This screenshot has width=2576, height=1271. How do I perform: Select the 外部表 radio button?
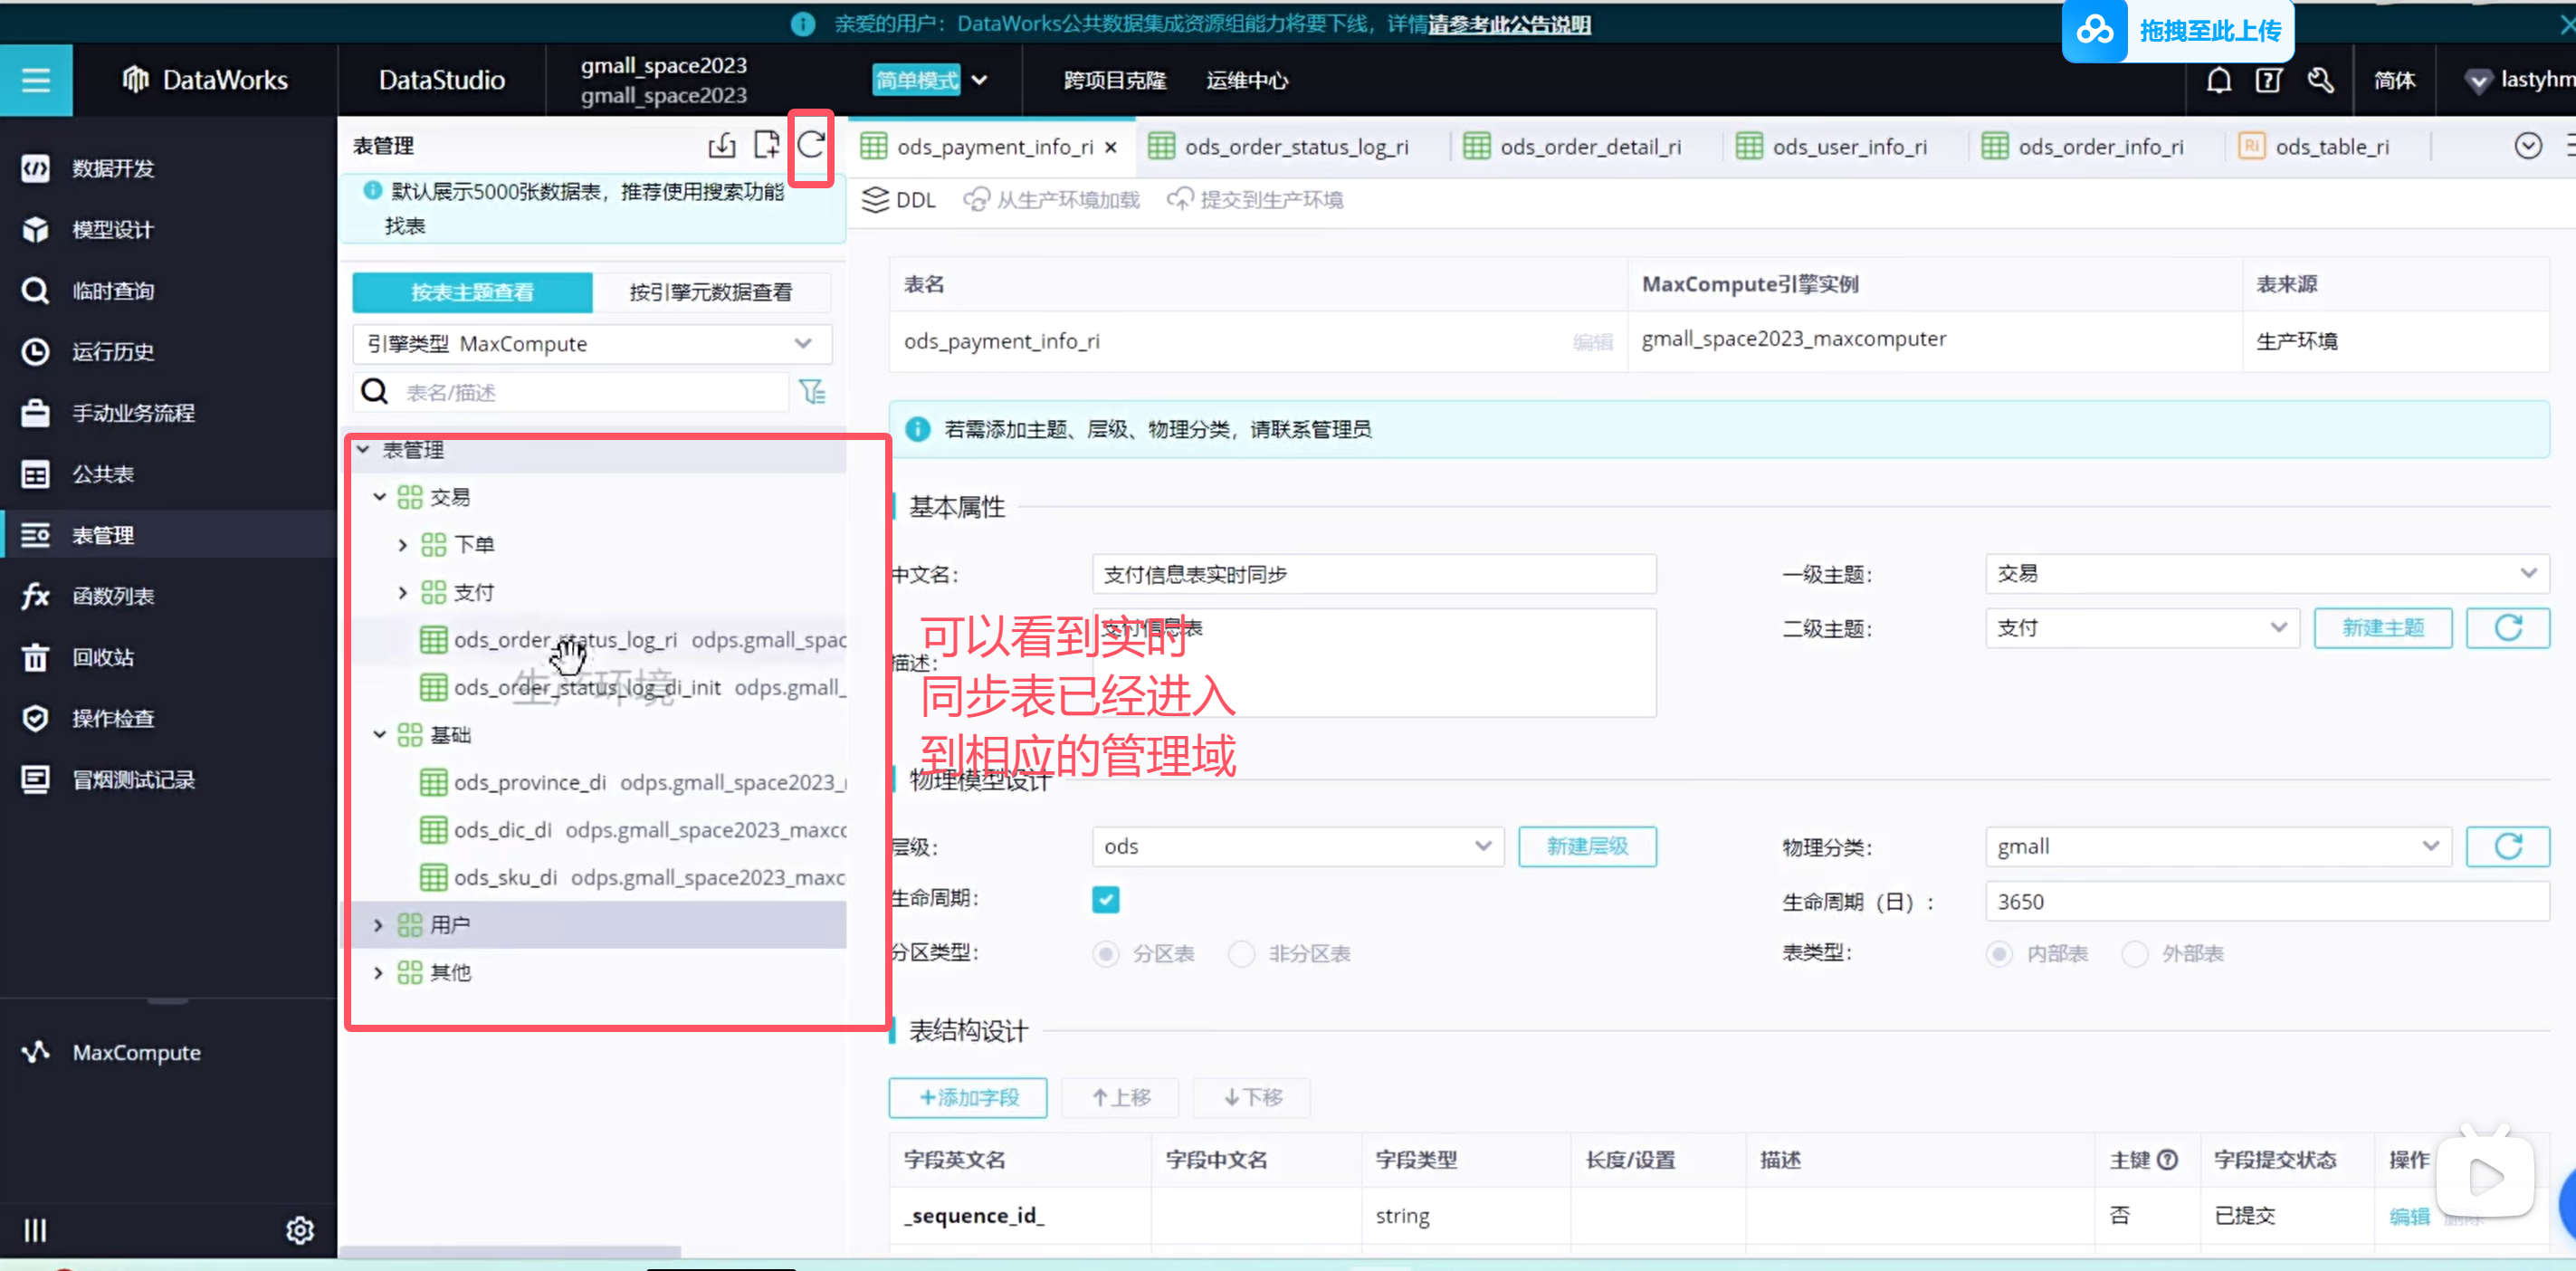[x=2134, y=953]
